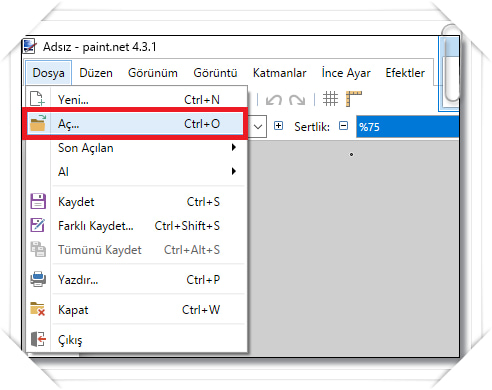Increase value with plus button before Sertlik
The height and width of the screenshot is (390, 492).
278,126
